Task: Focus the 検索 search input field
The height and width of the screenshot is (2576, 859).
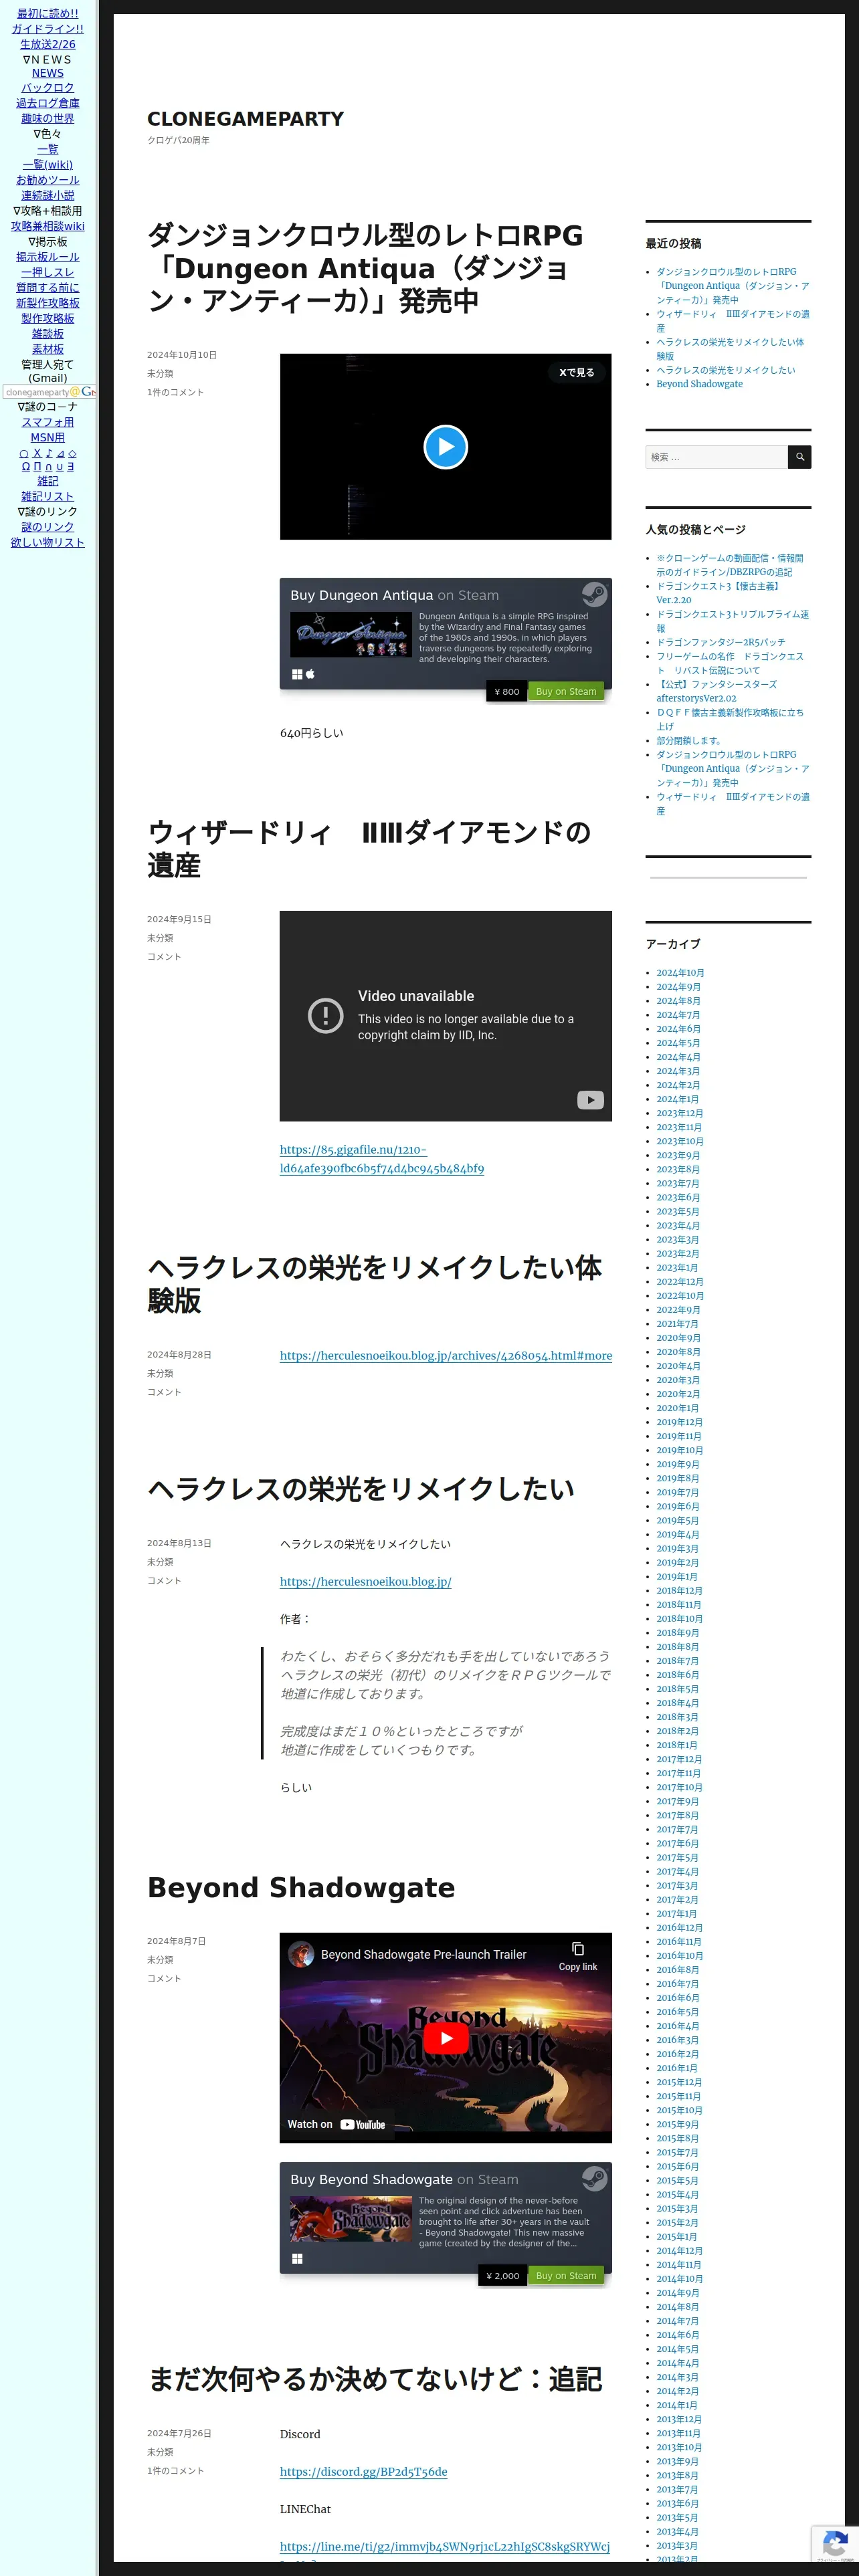Action: (x=716, y=457)
